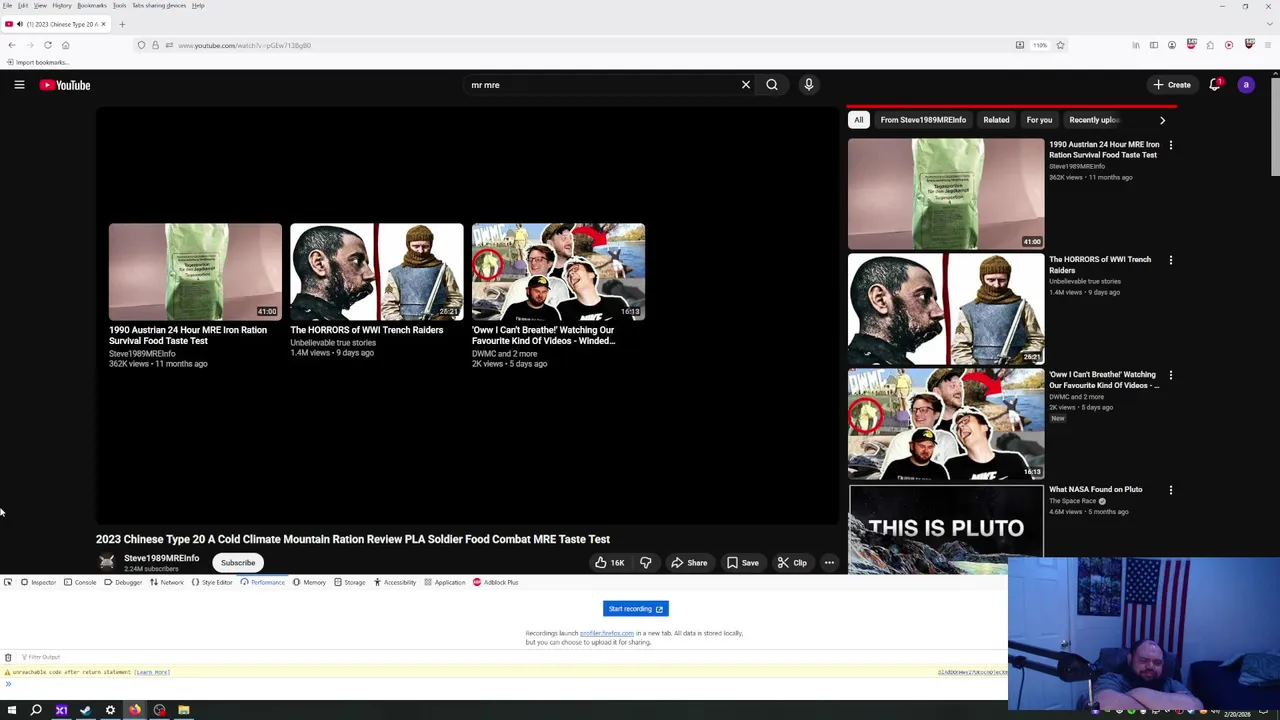Open the account avatar menu
The height and width of the screenshot is (720, 1280).
[1246, 85]
